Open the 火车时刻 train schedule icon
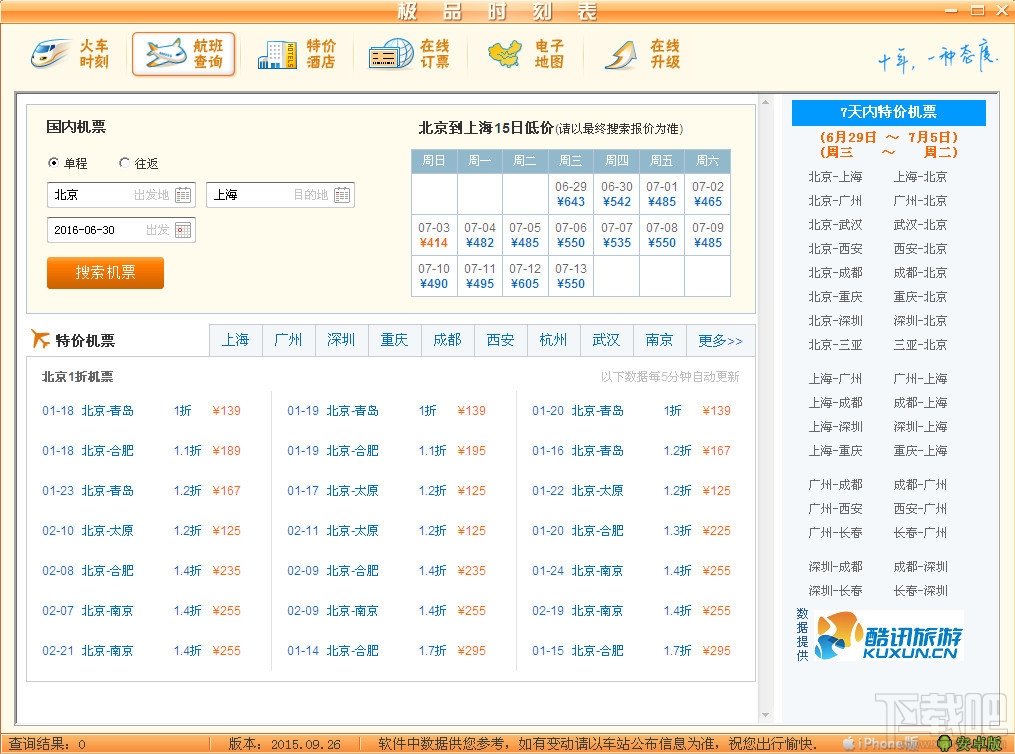 (70, 54)
